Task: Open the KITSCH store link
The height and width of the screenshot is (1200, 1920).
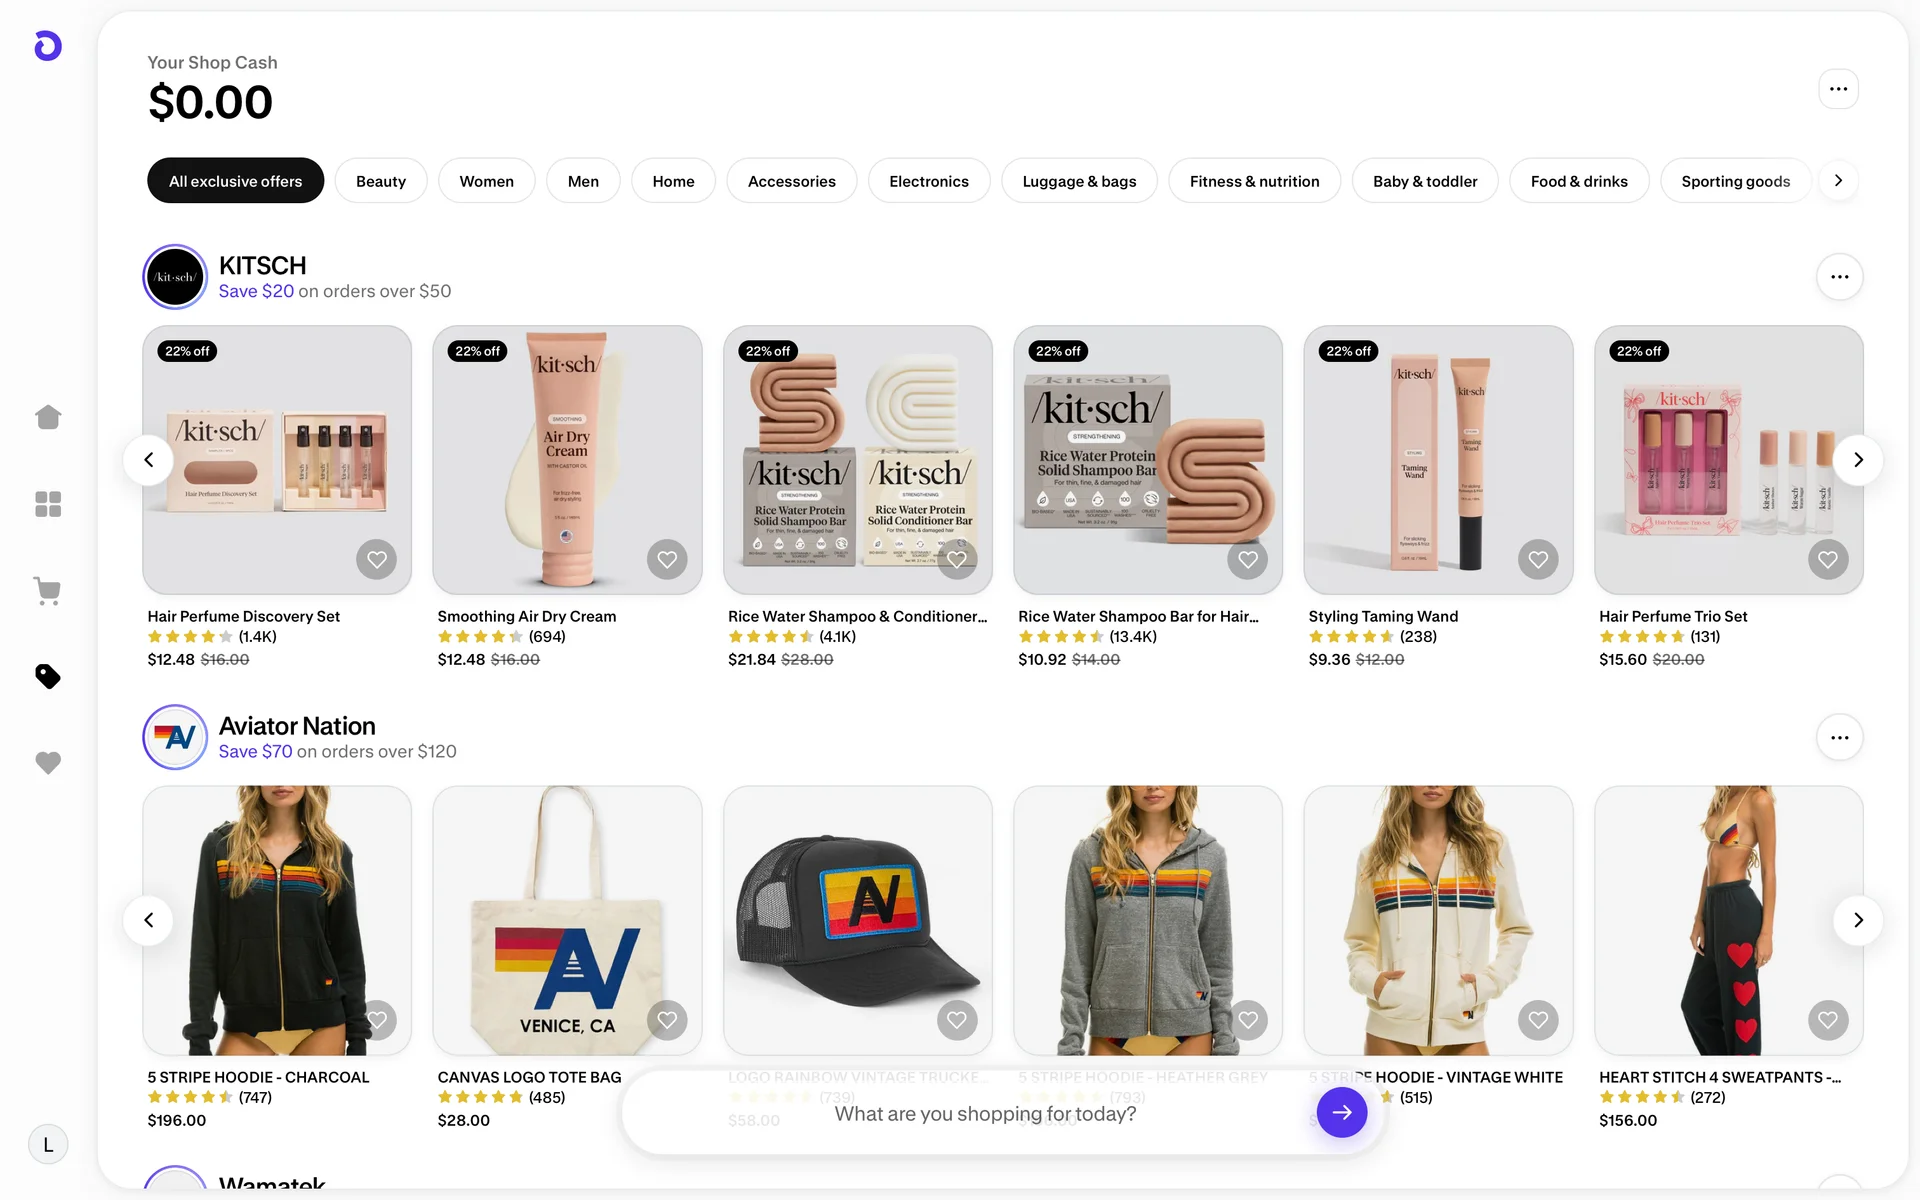Action: coord(262,266)
